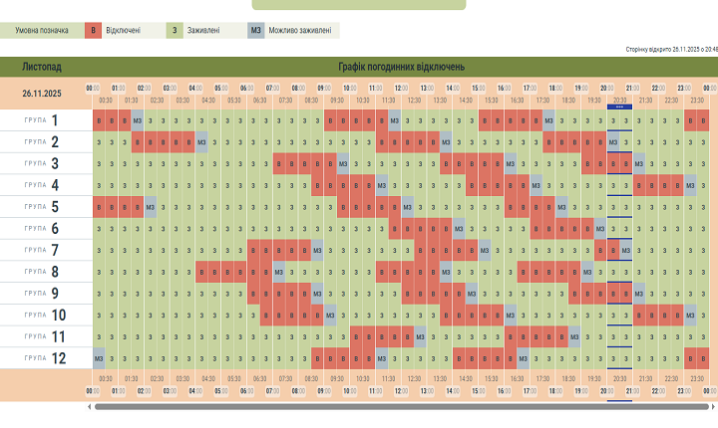
Task: Click the Листопад month header
Action: [x=43, y=66]
